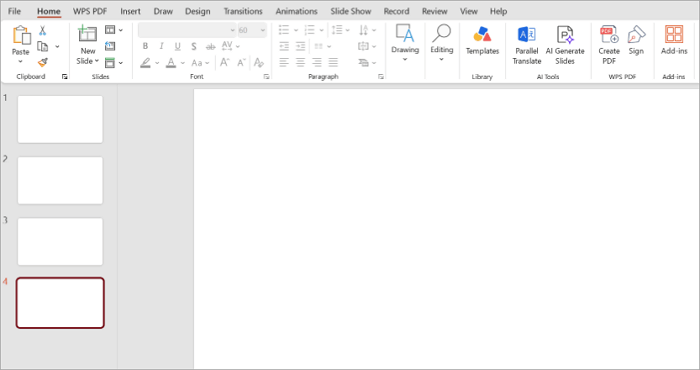Screen dimensions: 700x370
Task: Click the Drawing tools icon
Action: [x=405, y=33]
